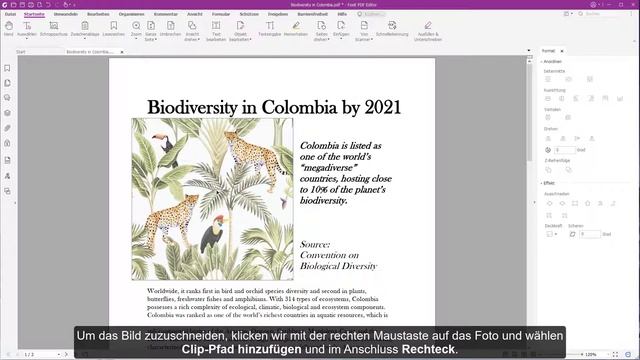Open the Datei menu
Screen dimensions: 640x360
tap(10, 14)
